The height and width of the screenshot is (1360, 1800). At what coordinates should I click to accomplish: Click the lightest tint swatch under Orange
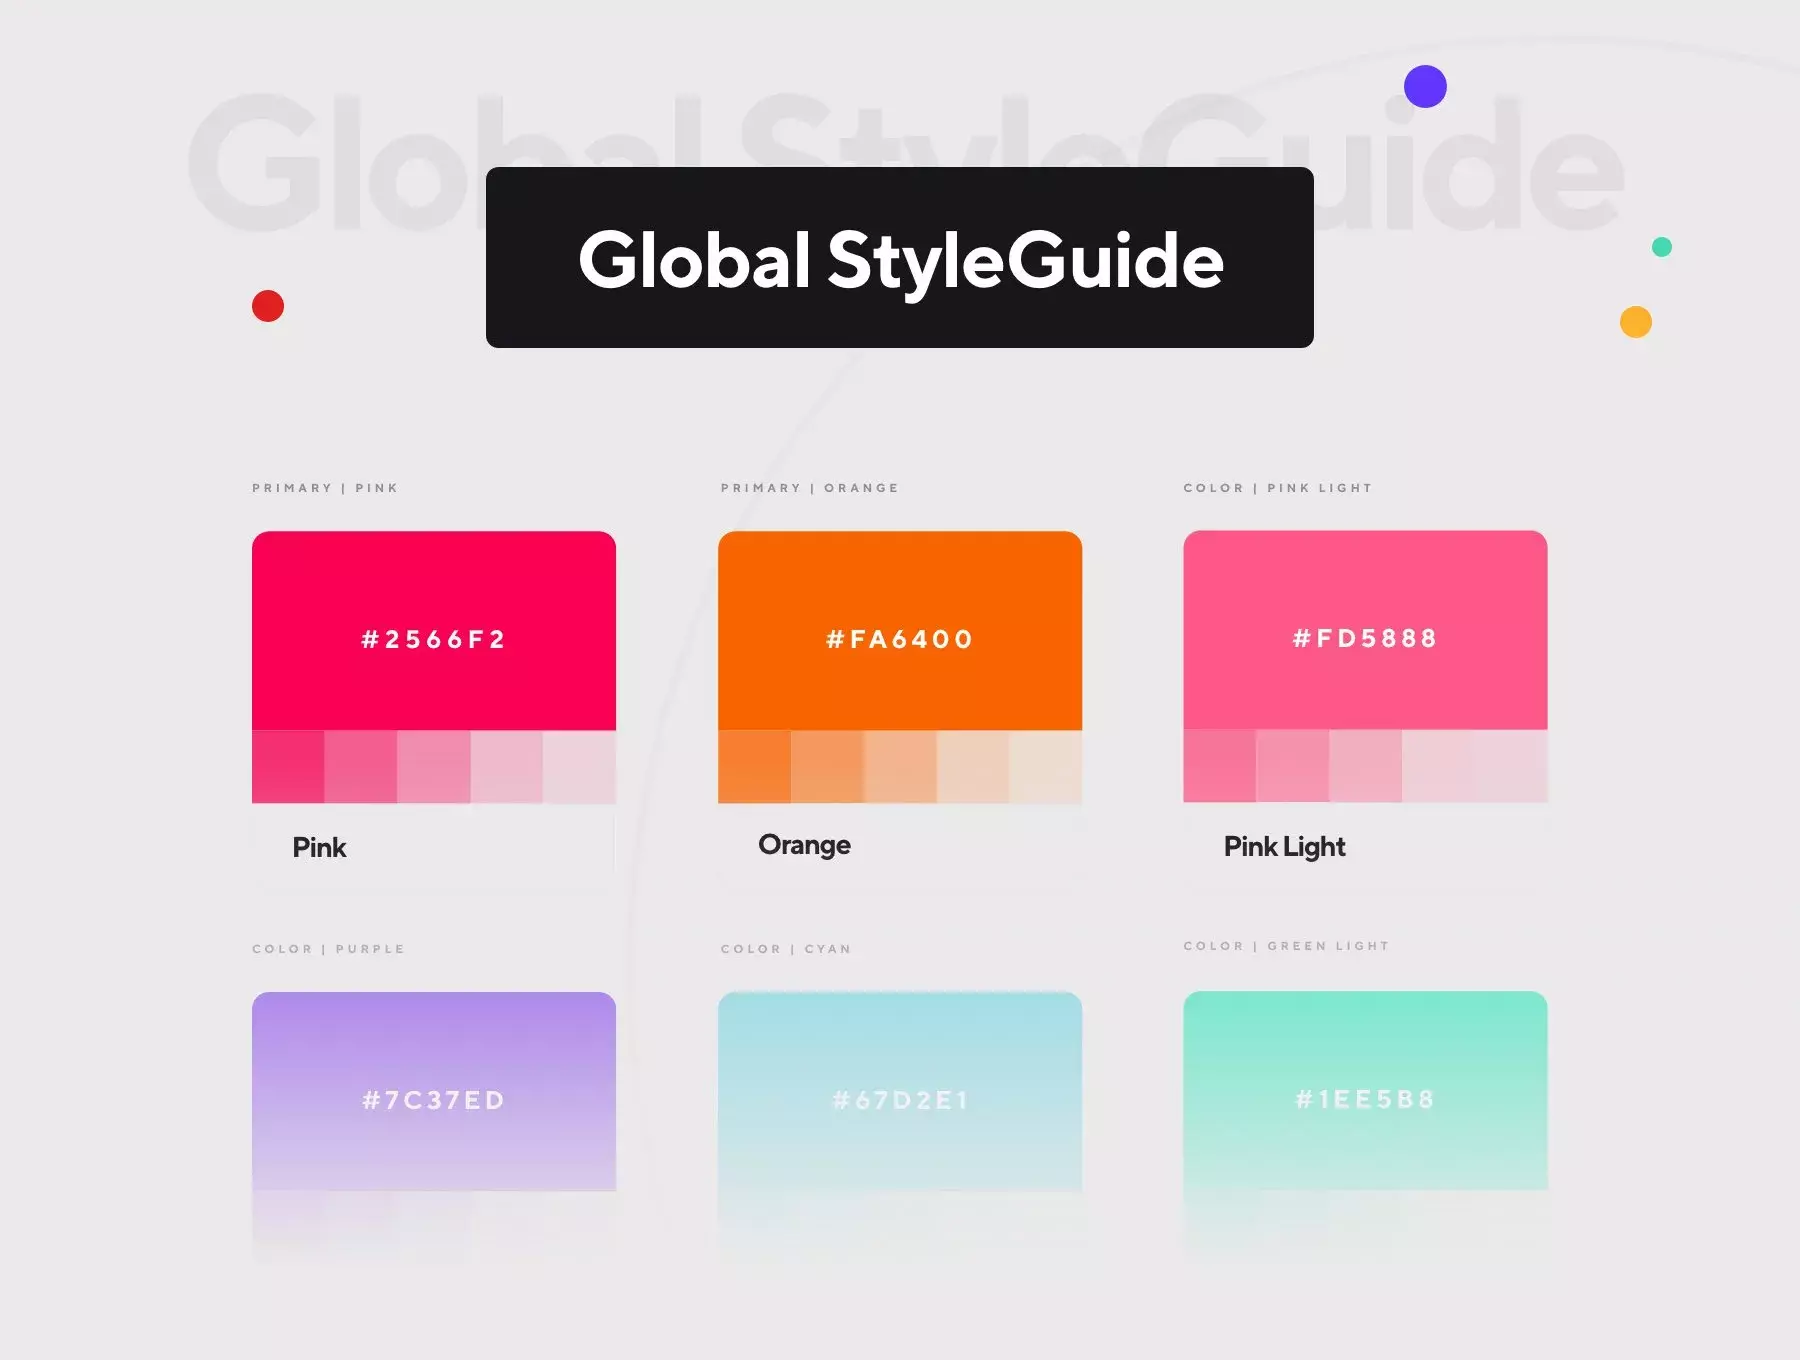(x=1045, y=767)
